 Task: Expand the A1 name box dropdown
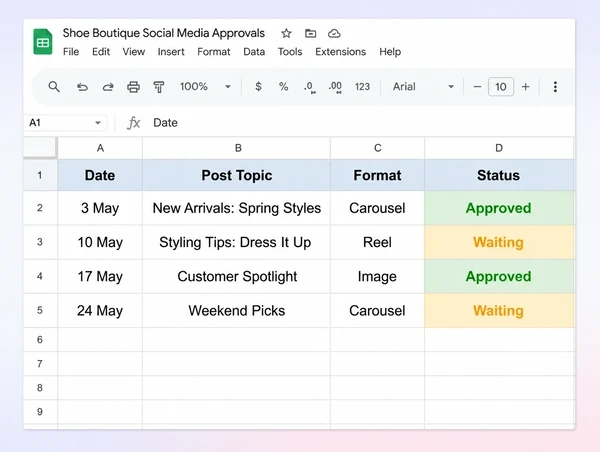(98, 123)
